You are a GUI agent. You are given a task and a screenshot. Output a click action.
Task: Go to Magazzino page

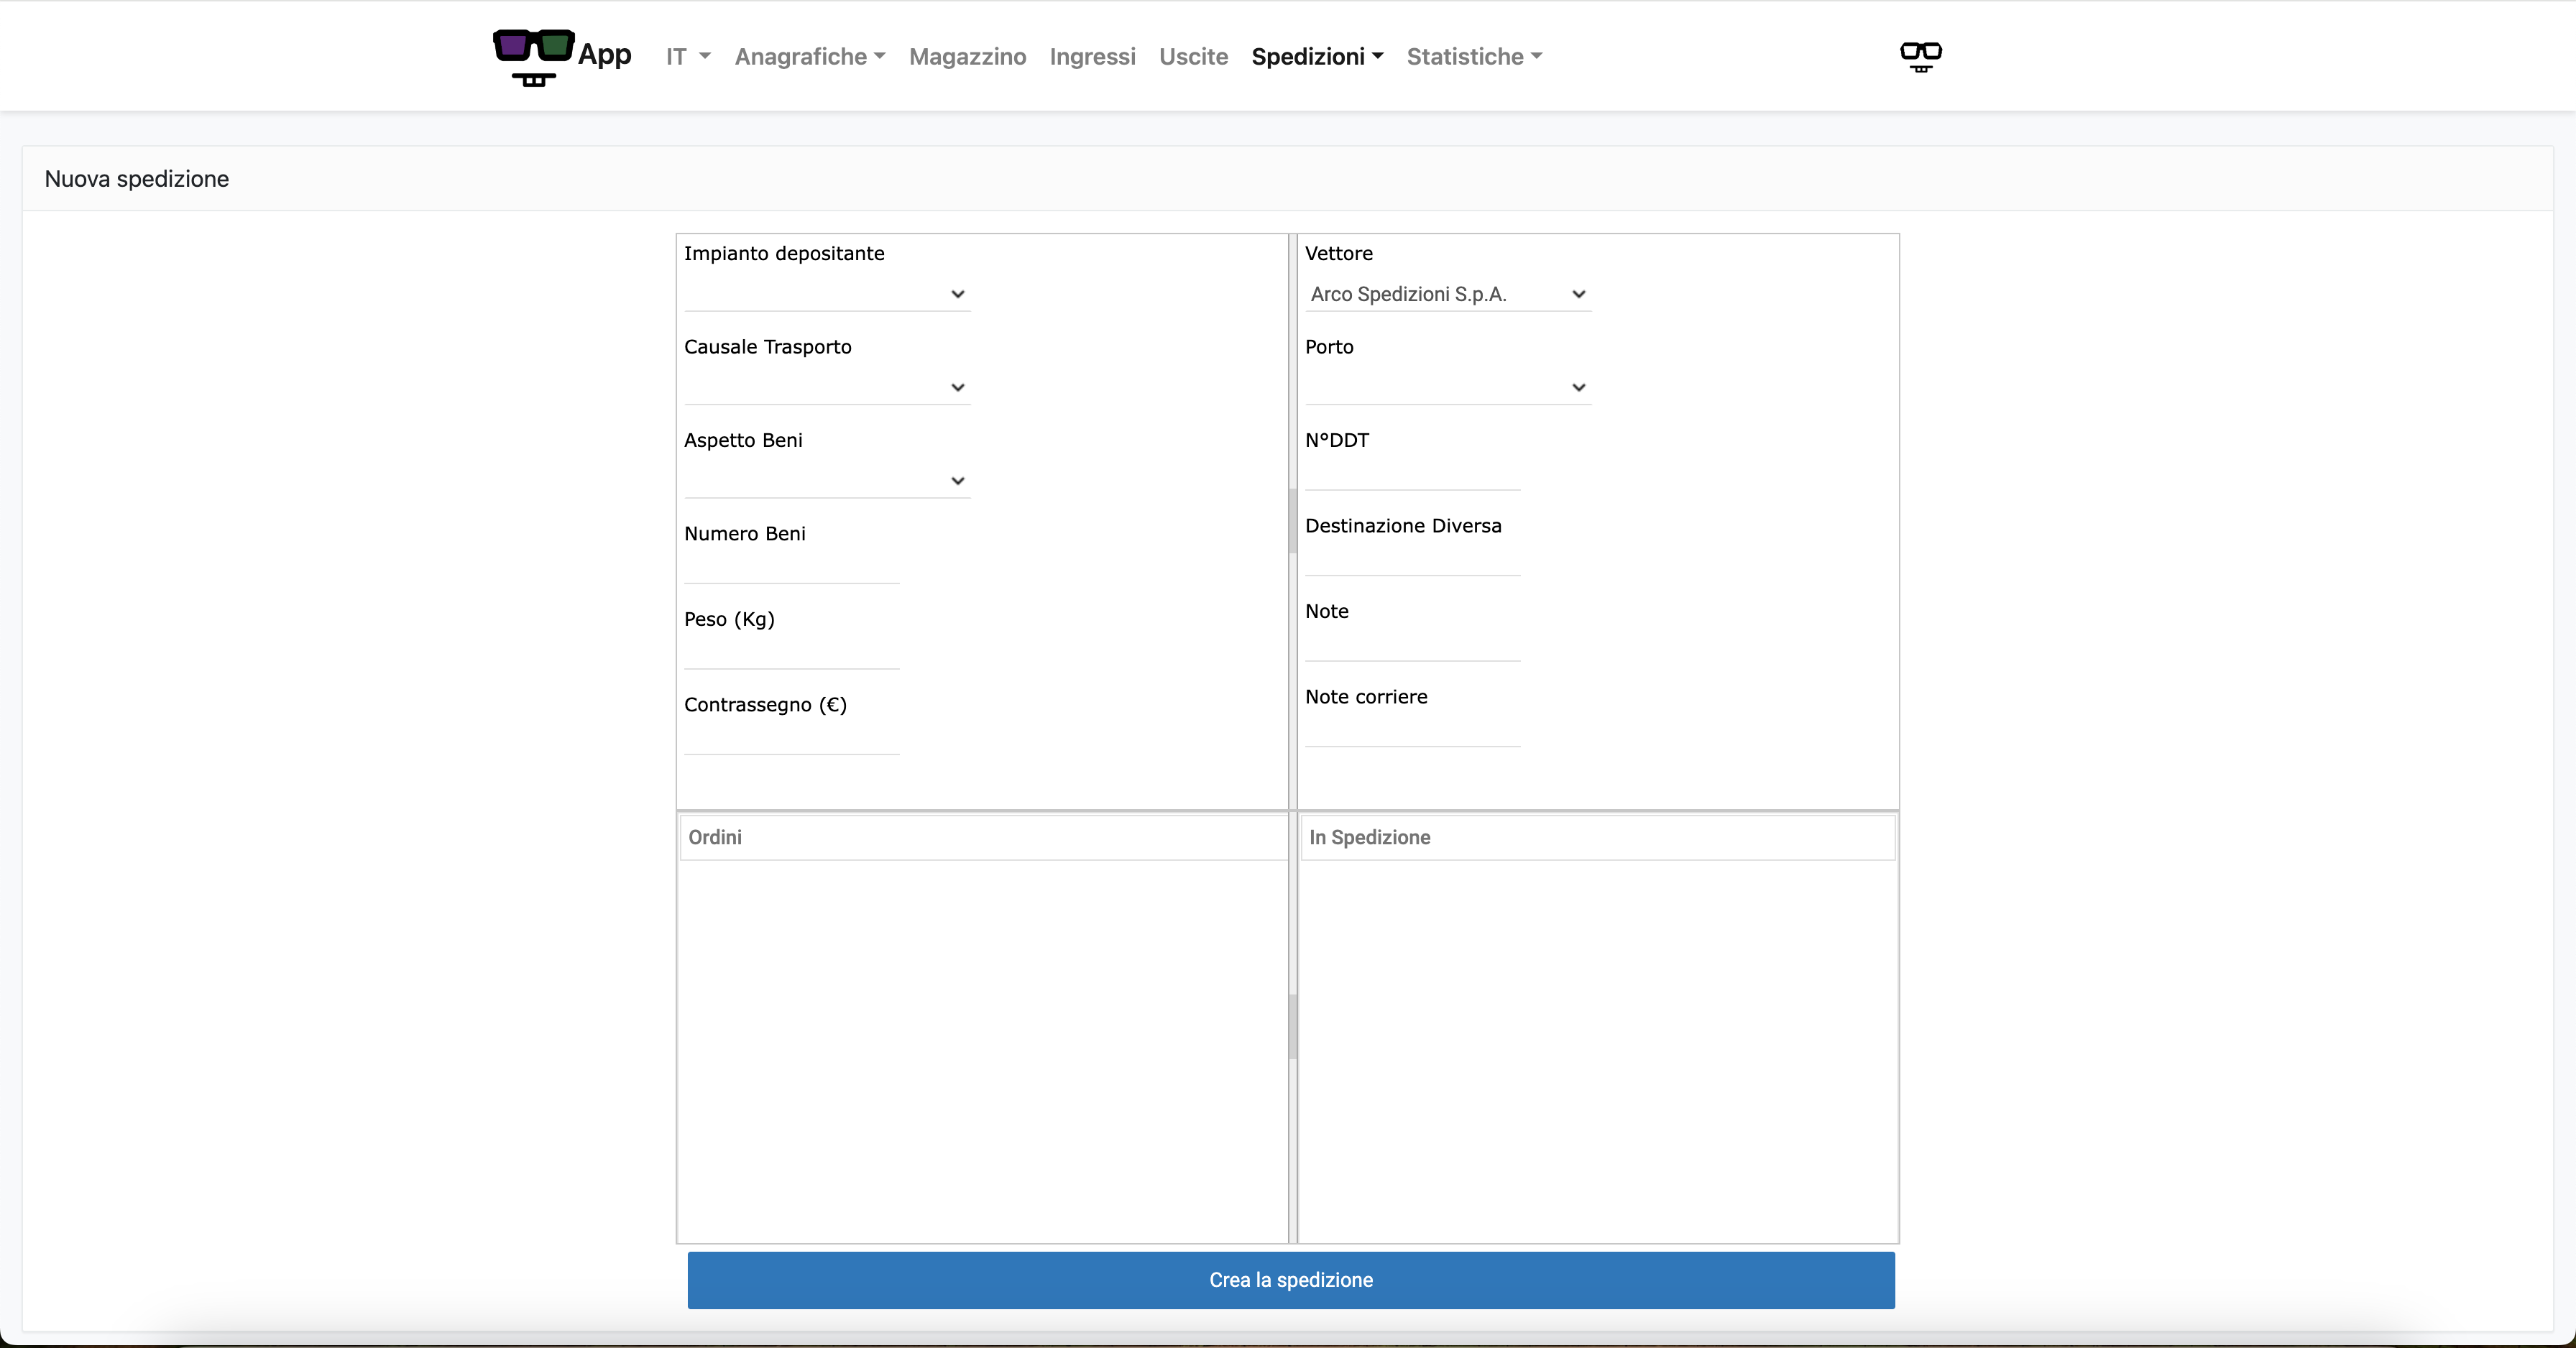967,57
